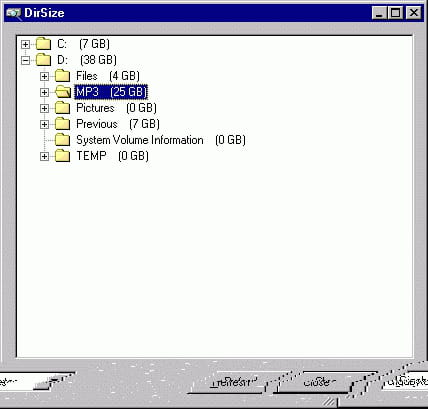Collapse the D: drive node
Image resolution: width=428 pixels, height=409 pixels.
coord(25,60)
